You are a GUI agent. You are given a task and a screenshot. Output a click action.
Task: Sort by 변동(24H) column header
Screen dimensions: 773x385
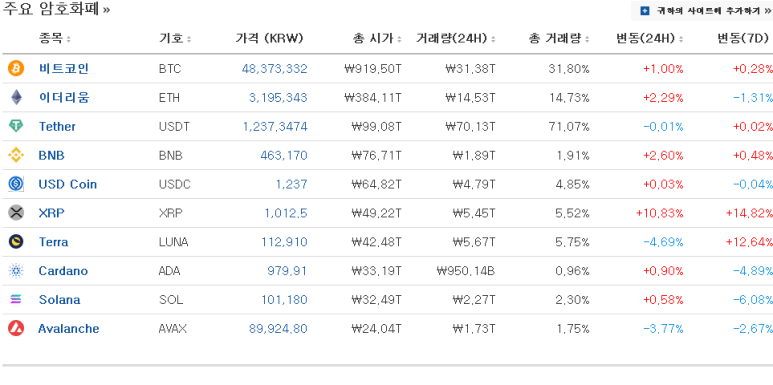[x=650, y=38]
